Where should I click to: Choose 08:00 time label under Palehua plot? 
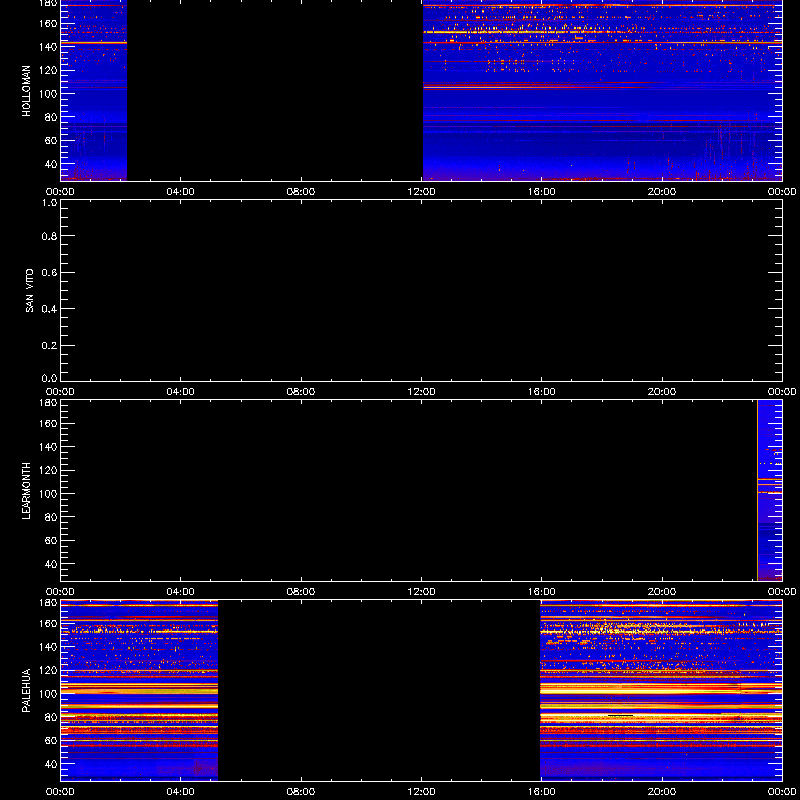[x=301, y=792]
